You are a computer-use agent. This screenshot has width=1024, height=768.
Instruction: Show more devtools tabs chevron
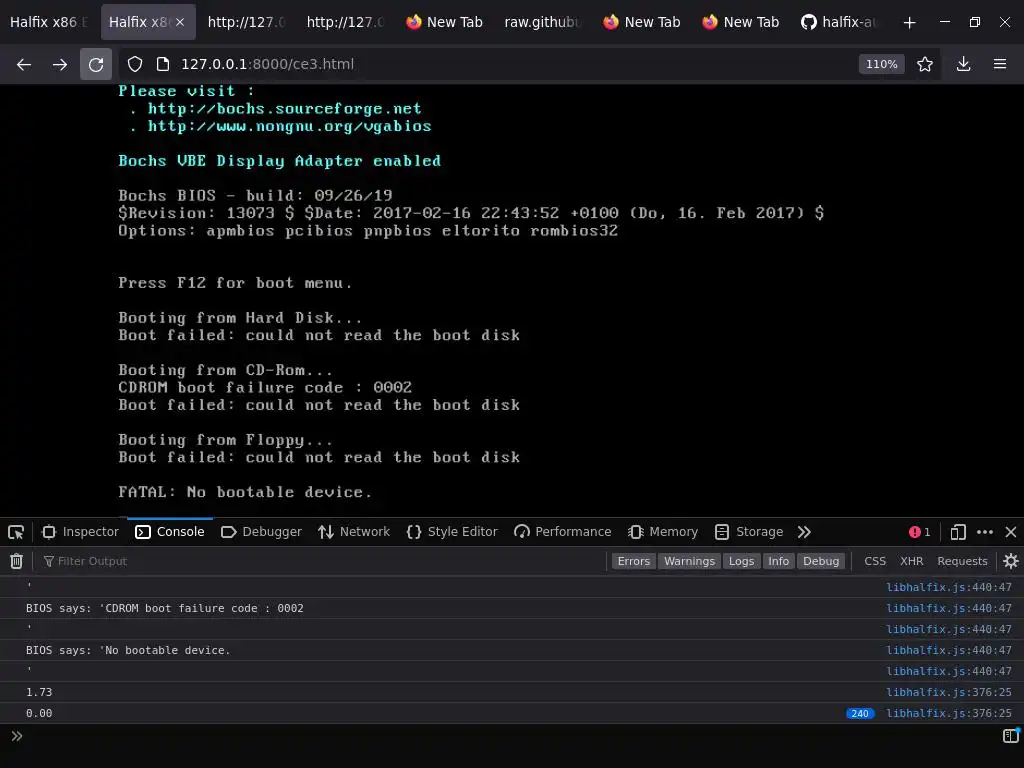click(804, 532)
